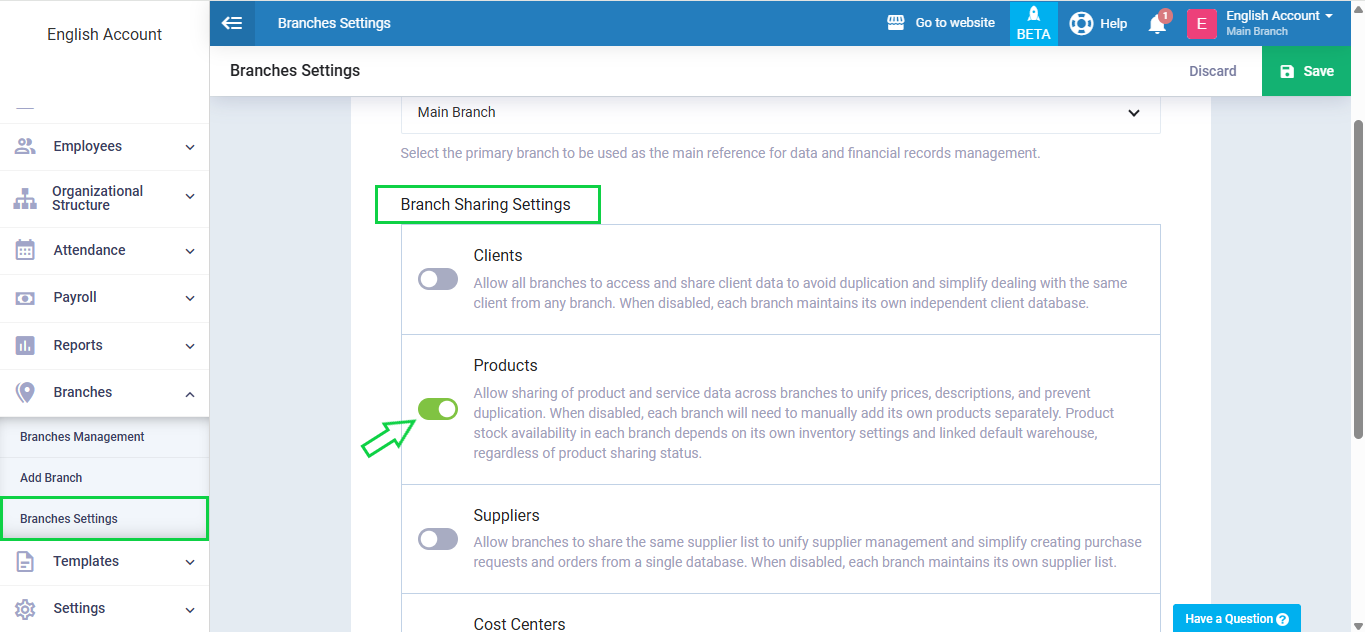The width and height of the screenshot is (1365, 632).
Task: Click the Reports chart icon
Action: tap(25, 345)
